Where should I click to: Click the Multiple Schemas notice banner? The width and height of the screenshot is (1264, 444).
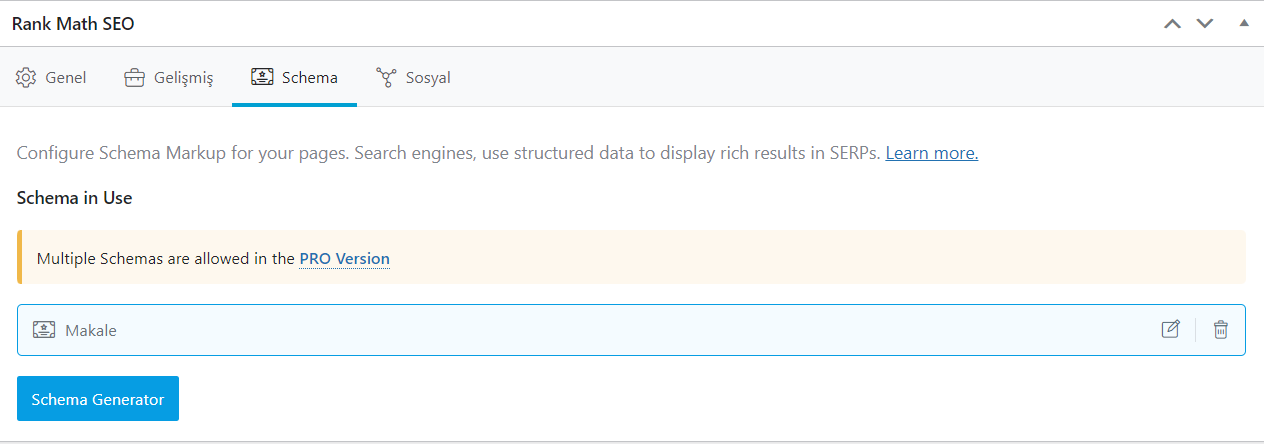pyautogui.click(x=631, y=257)
